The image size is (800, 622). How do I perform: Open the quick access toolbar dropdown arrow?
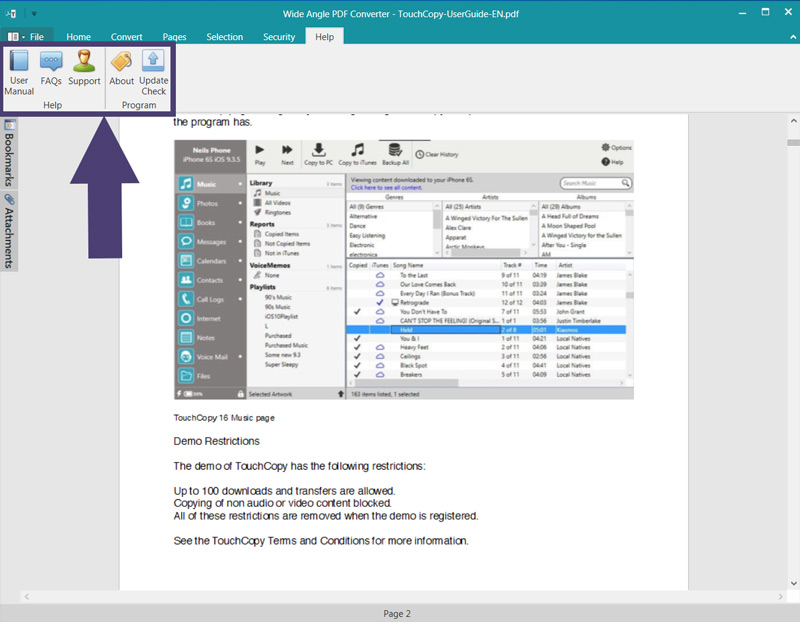[34, 14]
